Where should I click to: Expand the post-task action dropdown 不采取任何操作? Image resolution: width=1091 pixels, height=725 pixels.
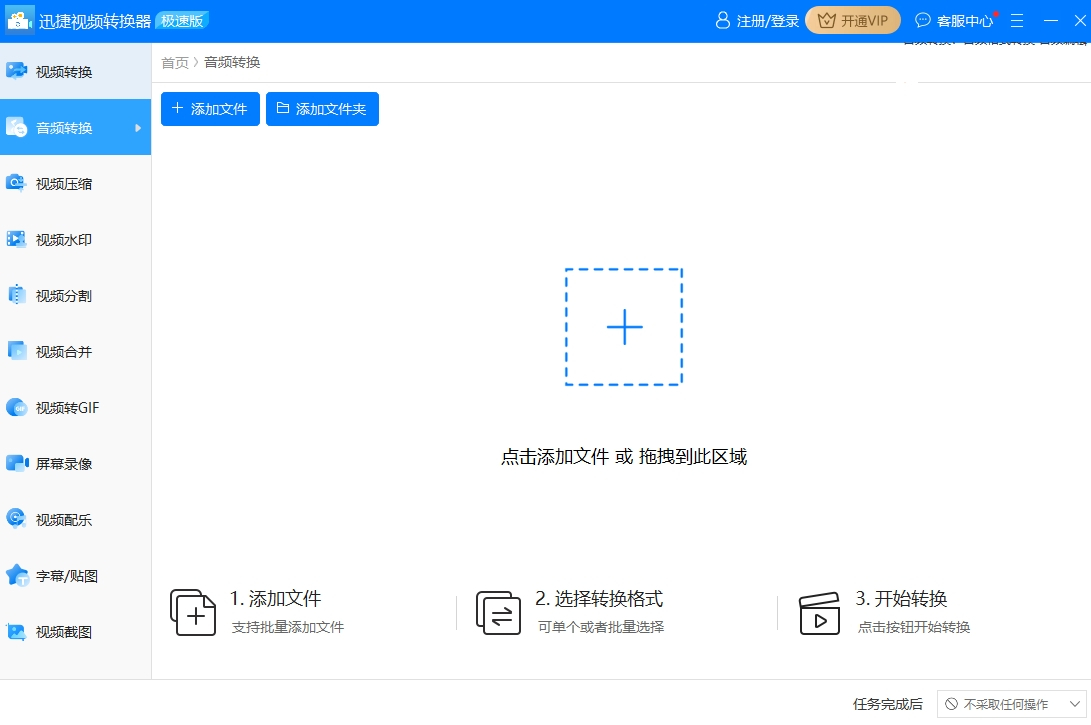pos(1012,703)
